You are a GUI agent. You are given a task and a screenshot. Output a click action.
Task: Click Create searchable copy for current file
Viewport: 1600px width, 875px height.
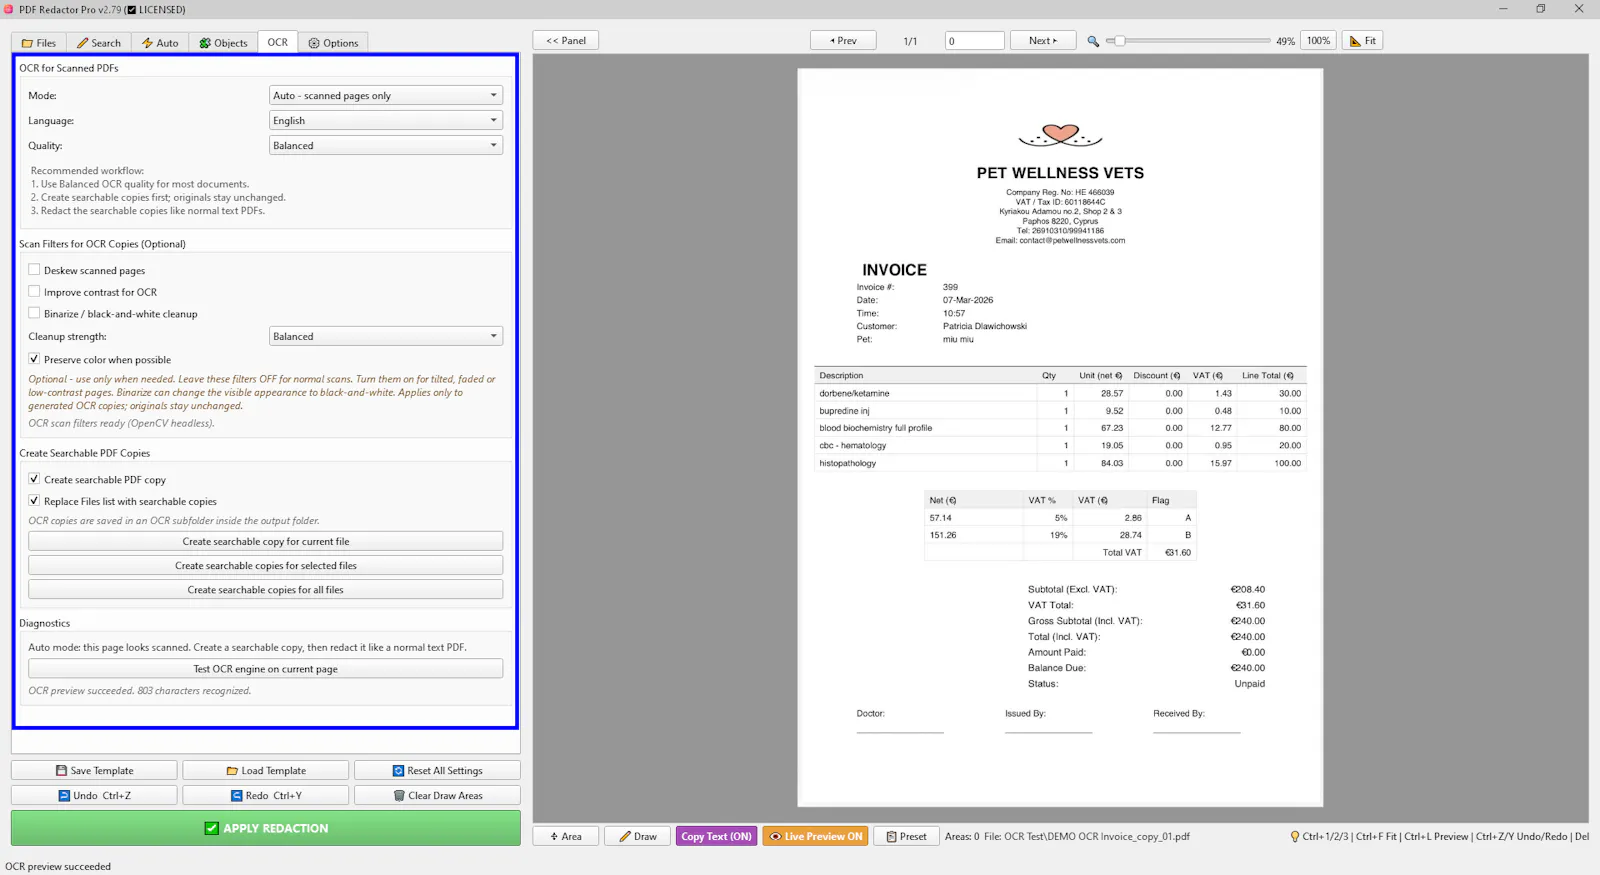pos(265,542)
